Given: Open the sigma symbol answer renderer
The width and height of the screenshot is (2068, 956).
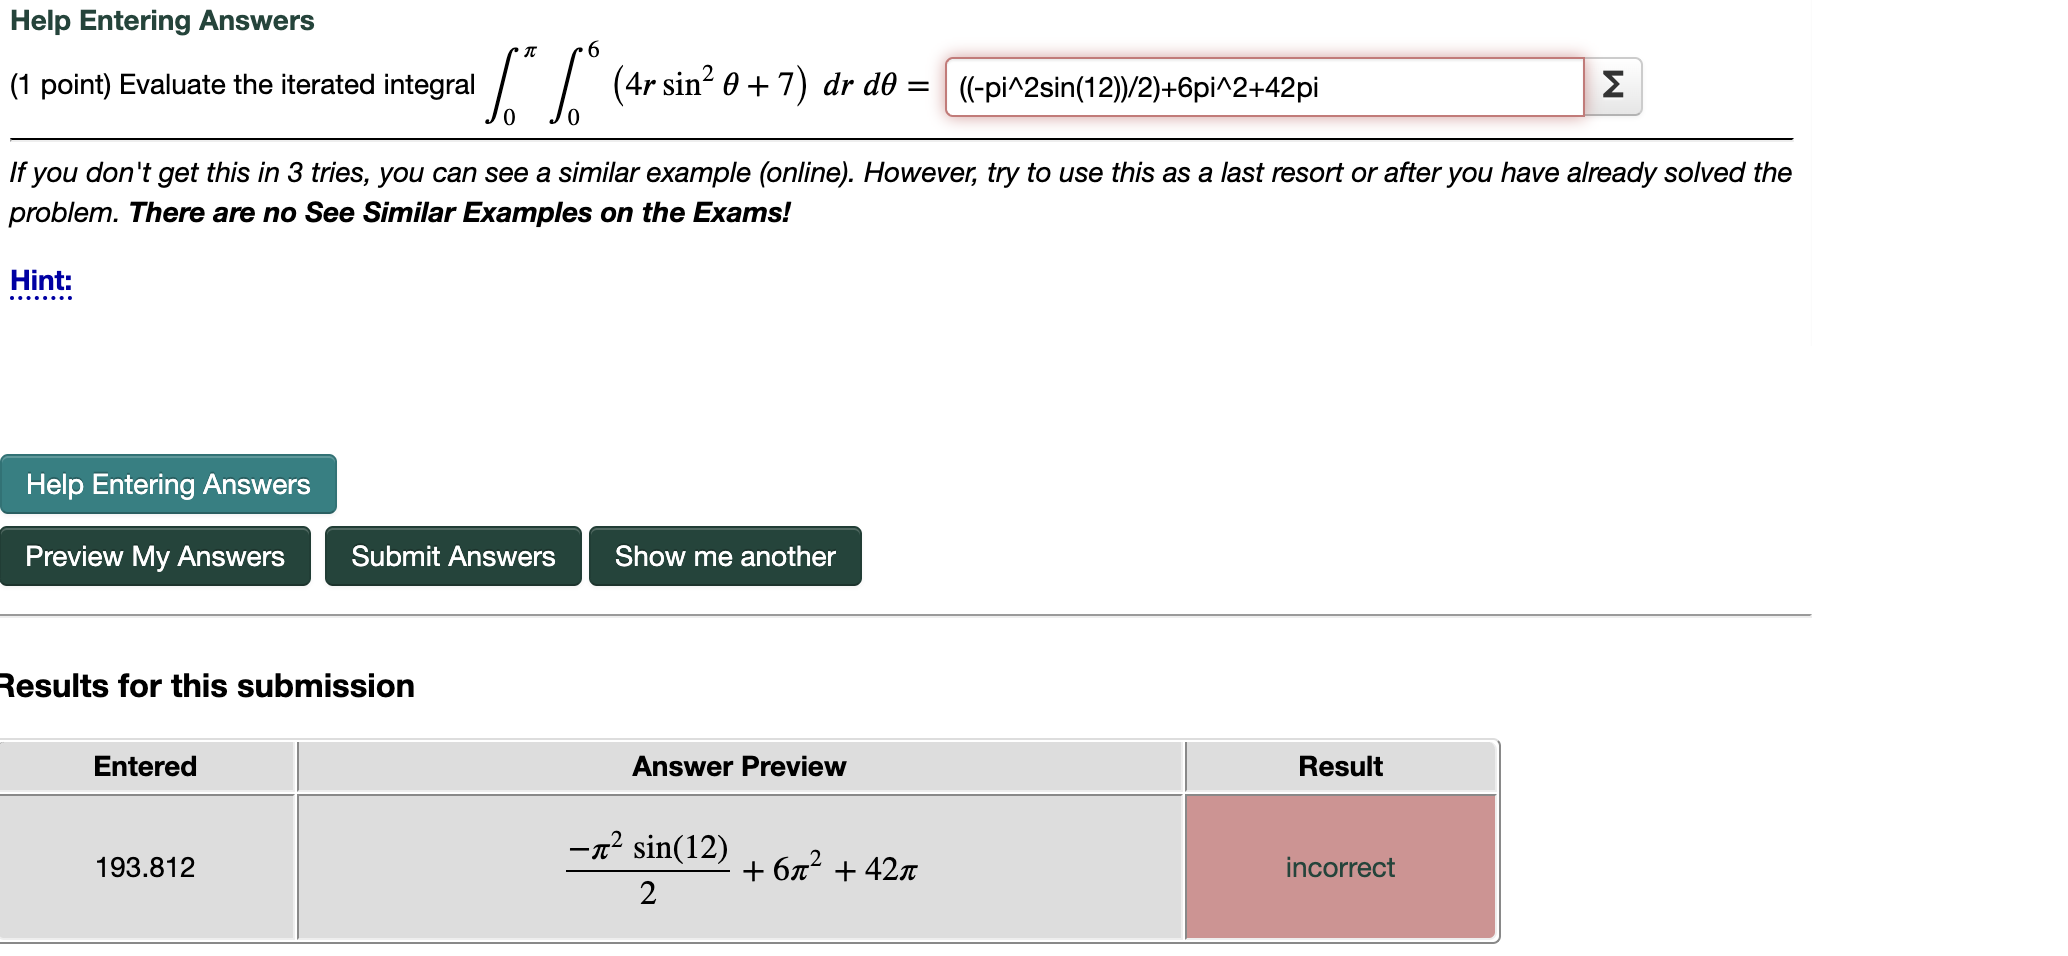Looking at the screenshot, I should tap(1612, 86).
